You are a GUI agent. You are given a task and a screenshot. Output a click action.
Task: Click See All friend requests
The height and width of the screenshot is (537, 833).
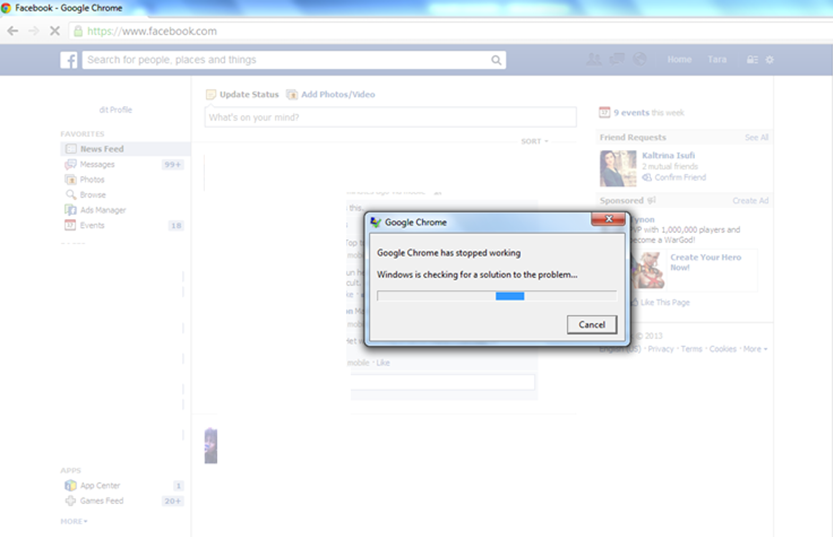pyautogui.click(x=756, y=138)
